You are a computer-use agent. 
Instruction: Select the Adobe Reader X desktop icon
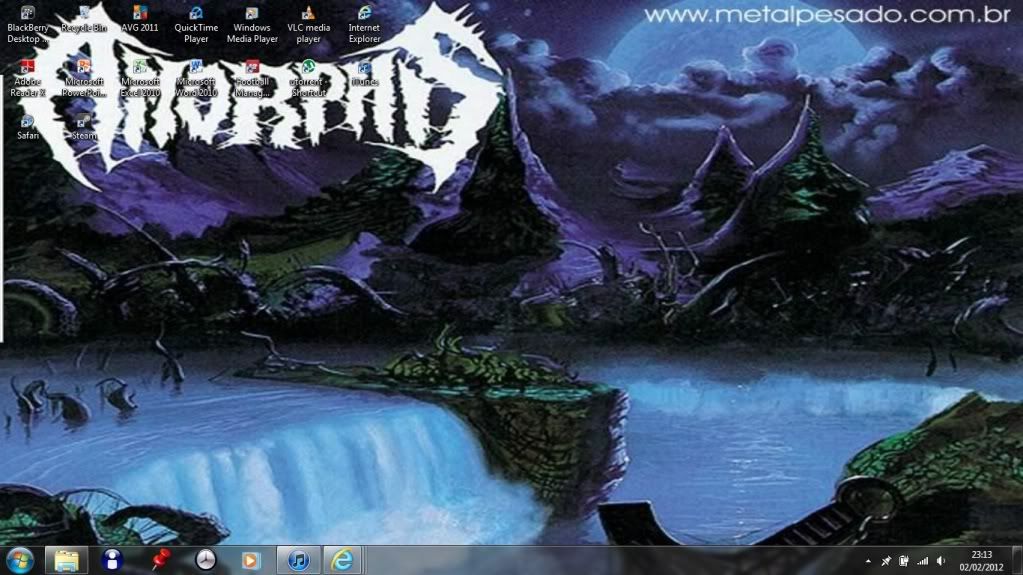coord(27,78)
